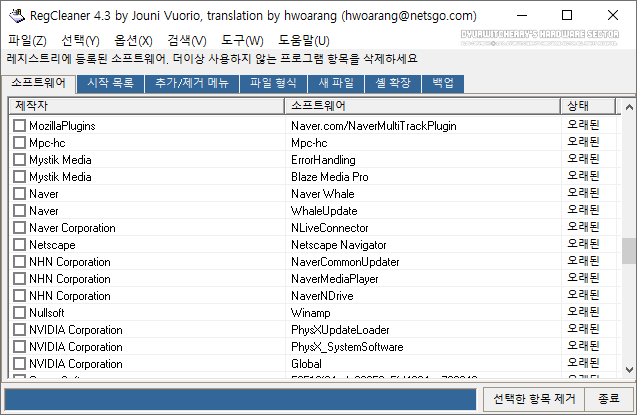Select the NaverMediaPlayer software entry
The width and height of the screenshot is (637, 415).
coord(334,279)
